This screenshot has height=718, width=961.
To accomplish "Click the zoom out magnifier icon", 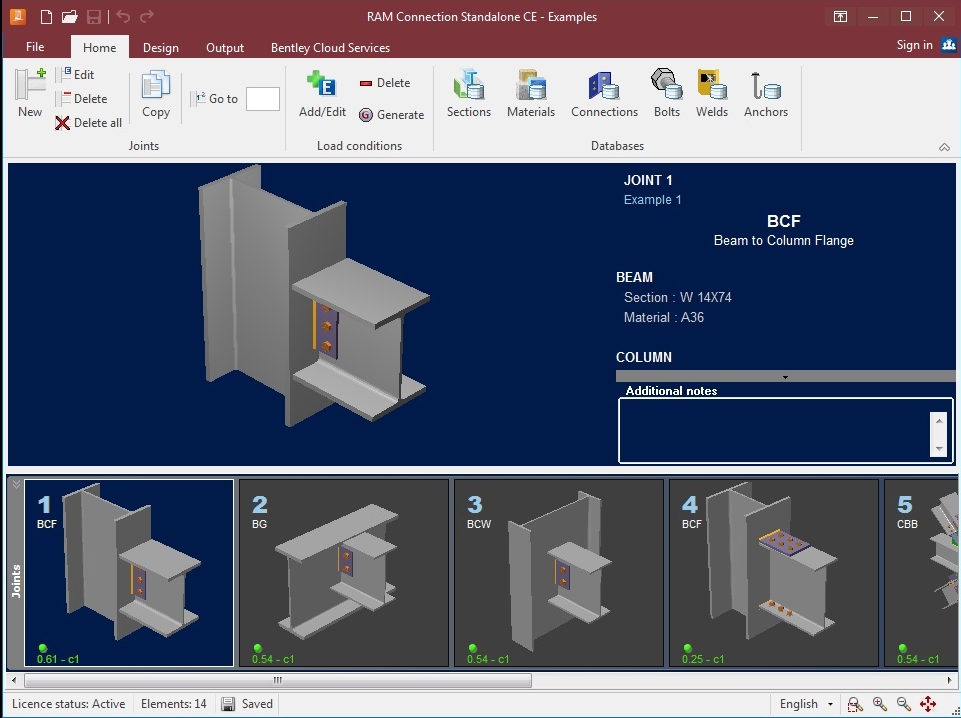I will 903,704.
